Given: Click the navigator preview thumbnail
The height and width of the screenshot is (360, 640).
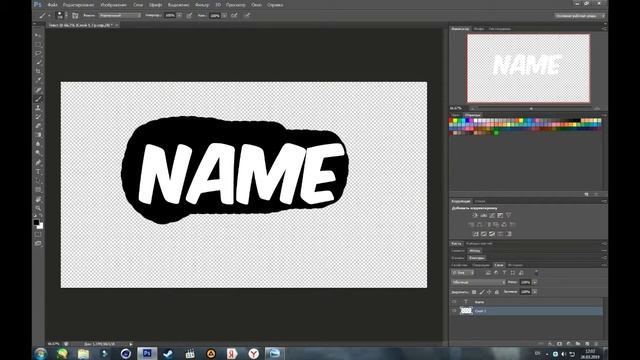Looking at the screenshot, I should point(528,68).
